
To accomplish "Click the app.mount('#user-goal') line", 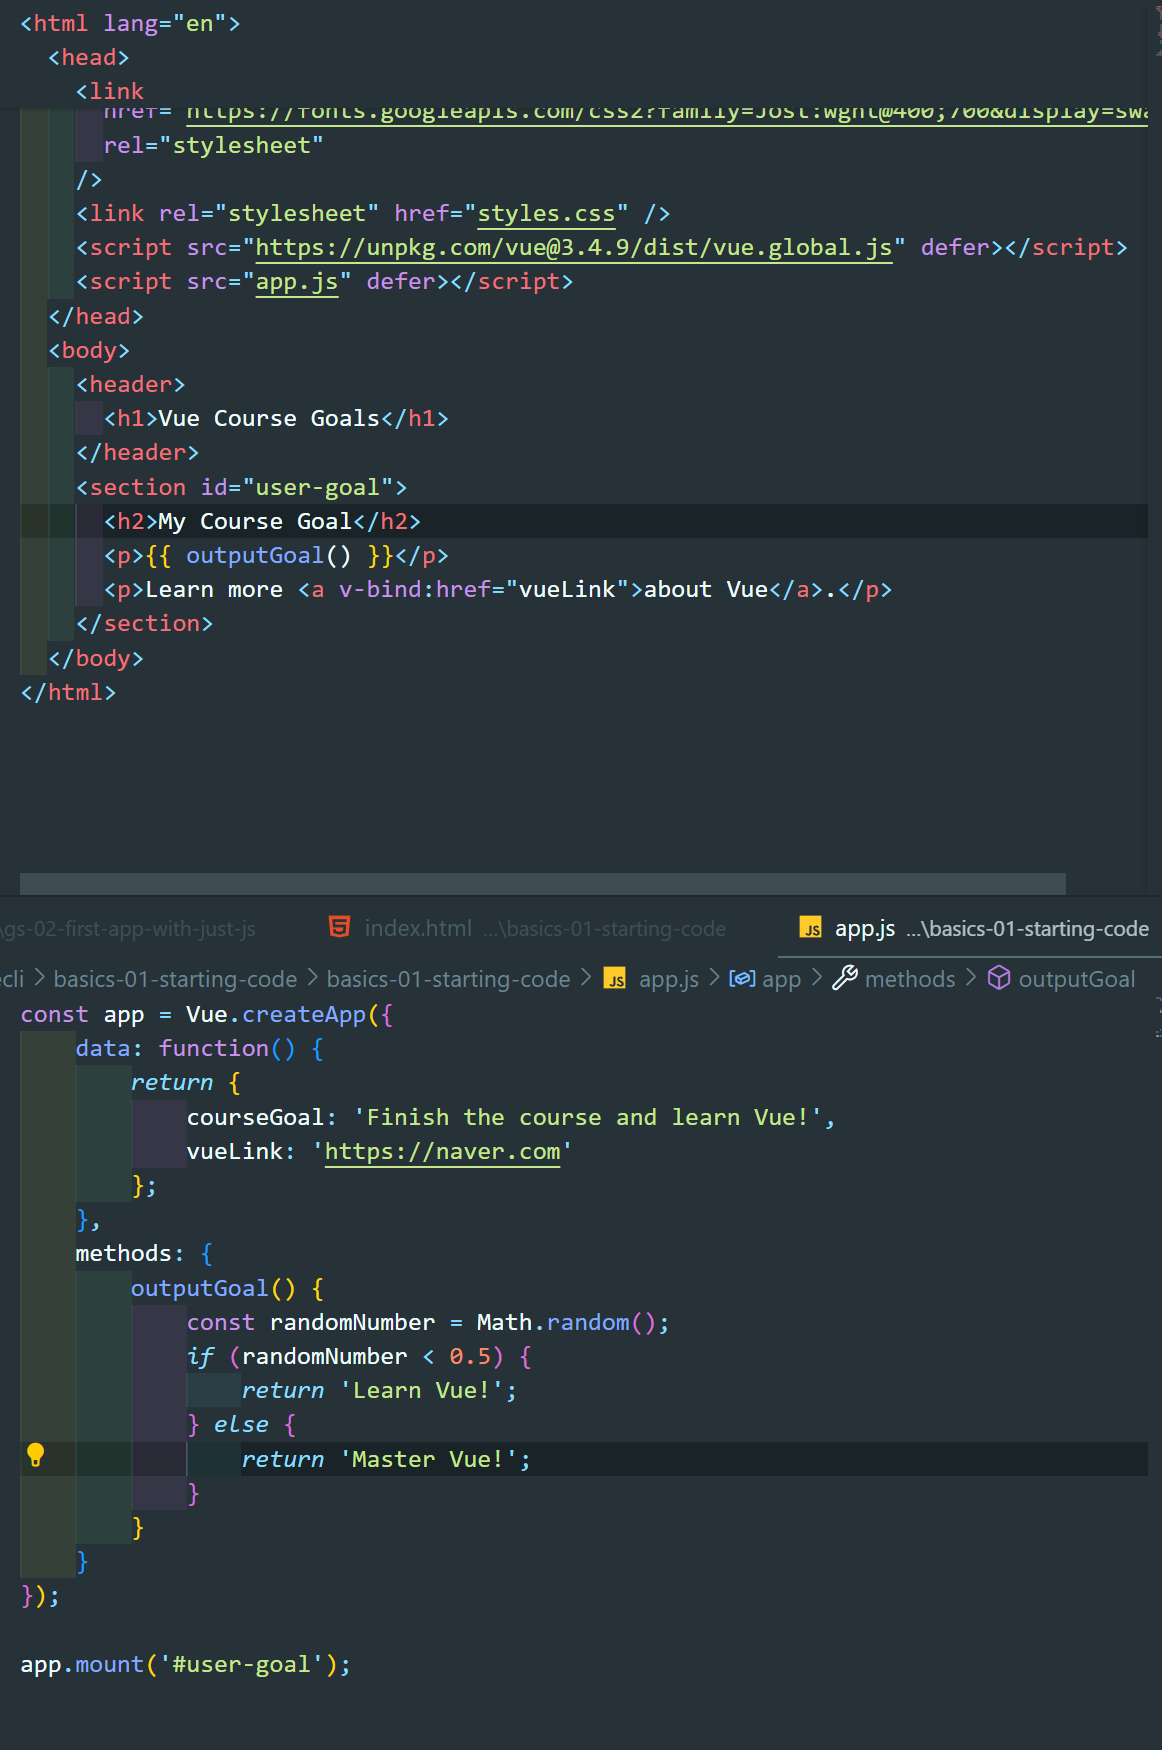I will tap(186, 1664).
